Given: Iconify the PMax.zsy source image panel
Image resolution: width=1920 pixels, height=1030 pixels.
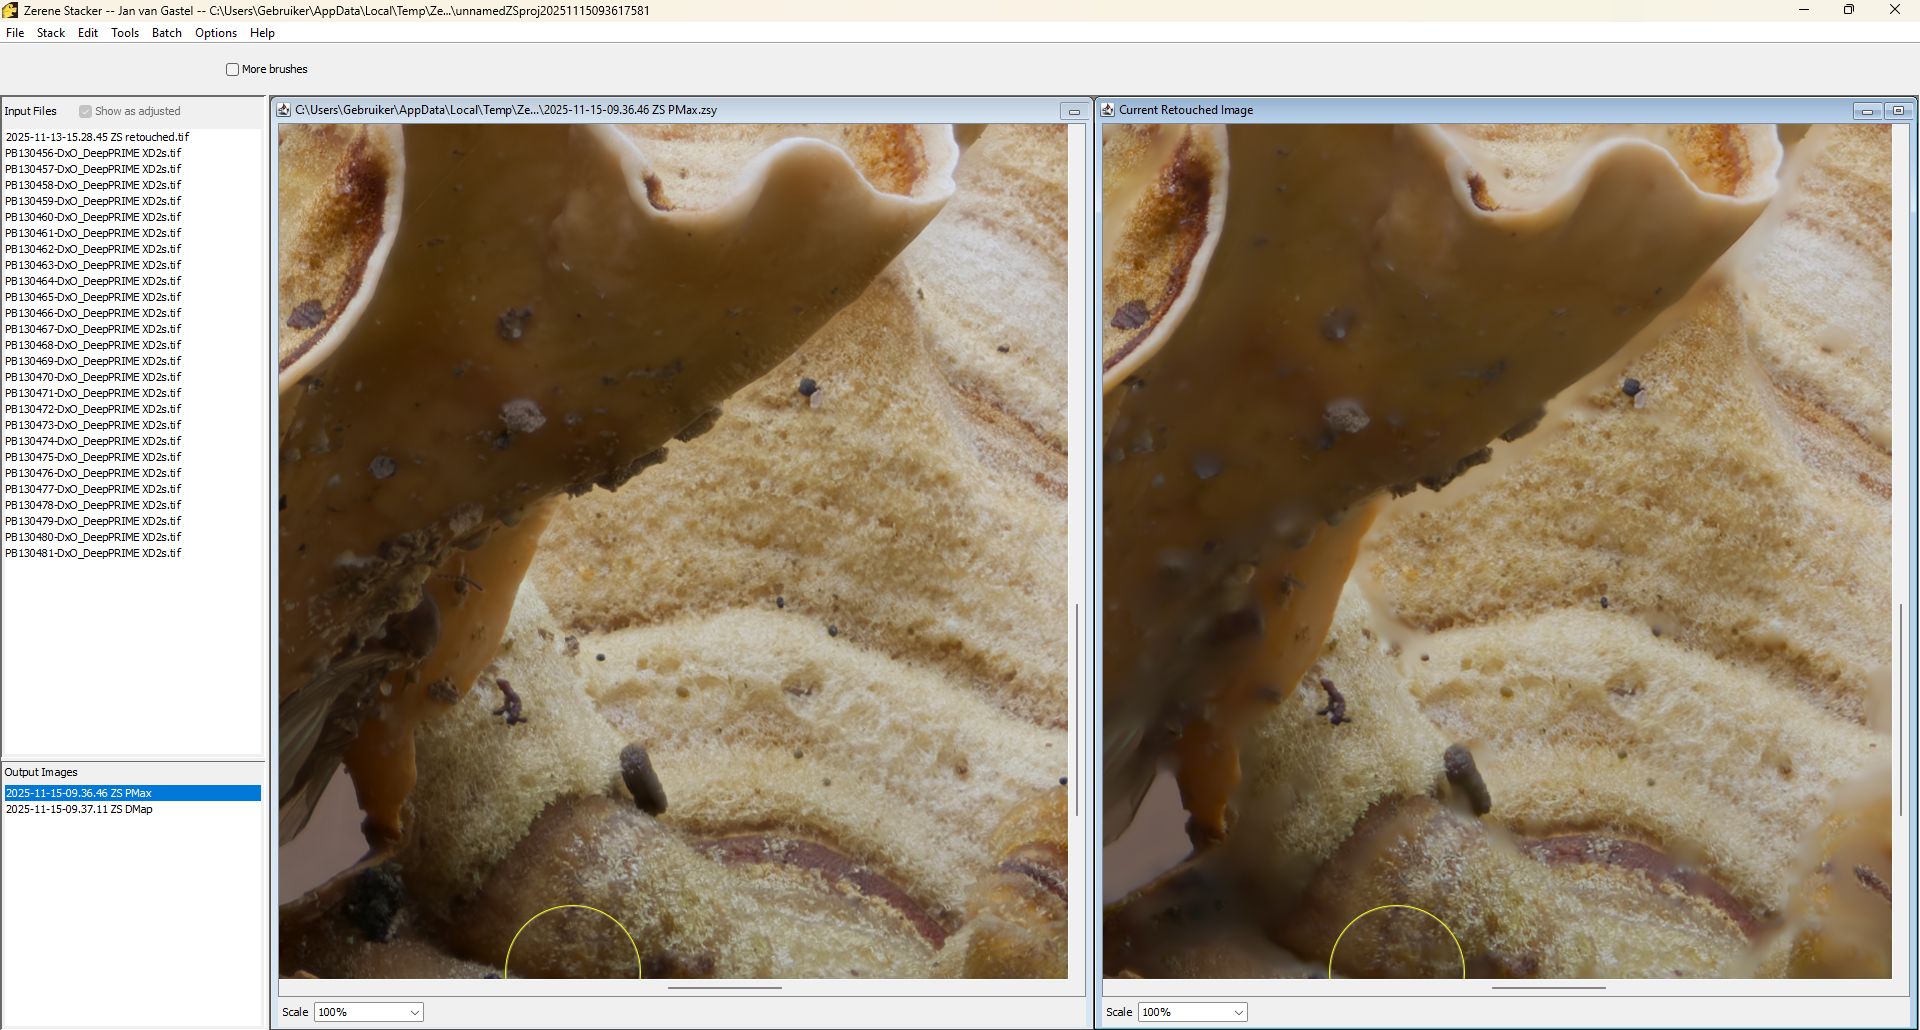Looking at the screenshot, I should coord(1074,111).
